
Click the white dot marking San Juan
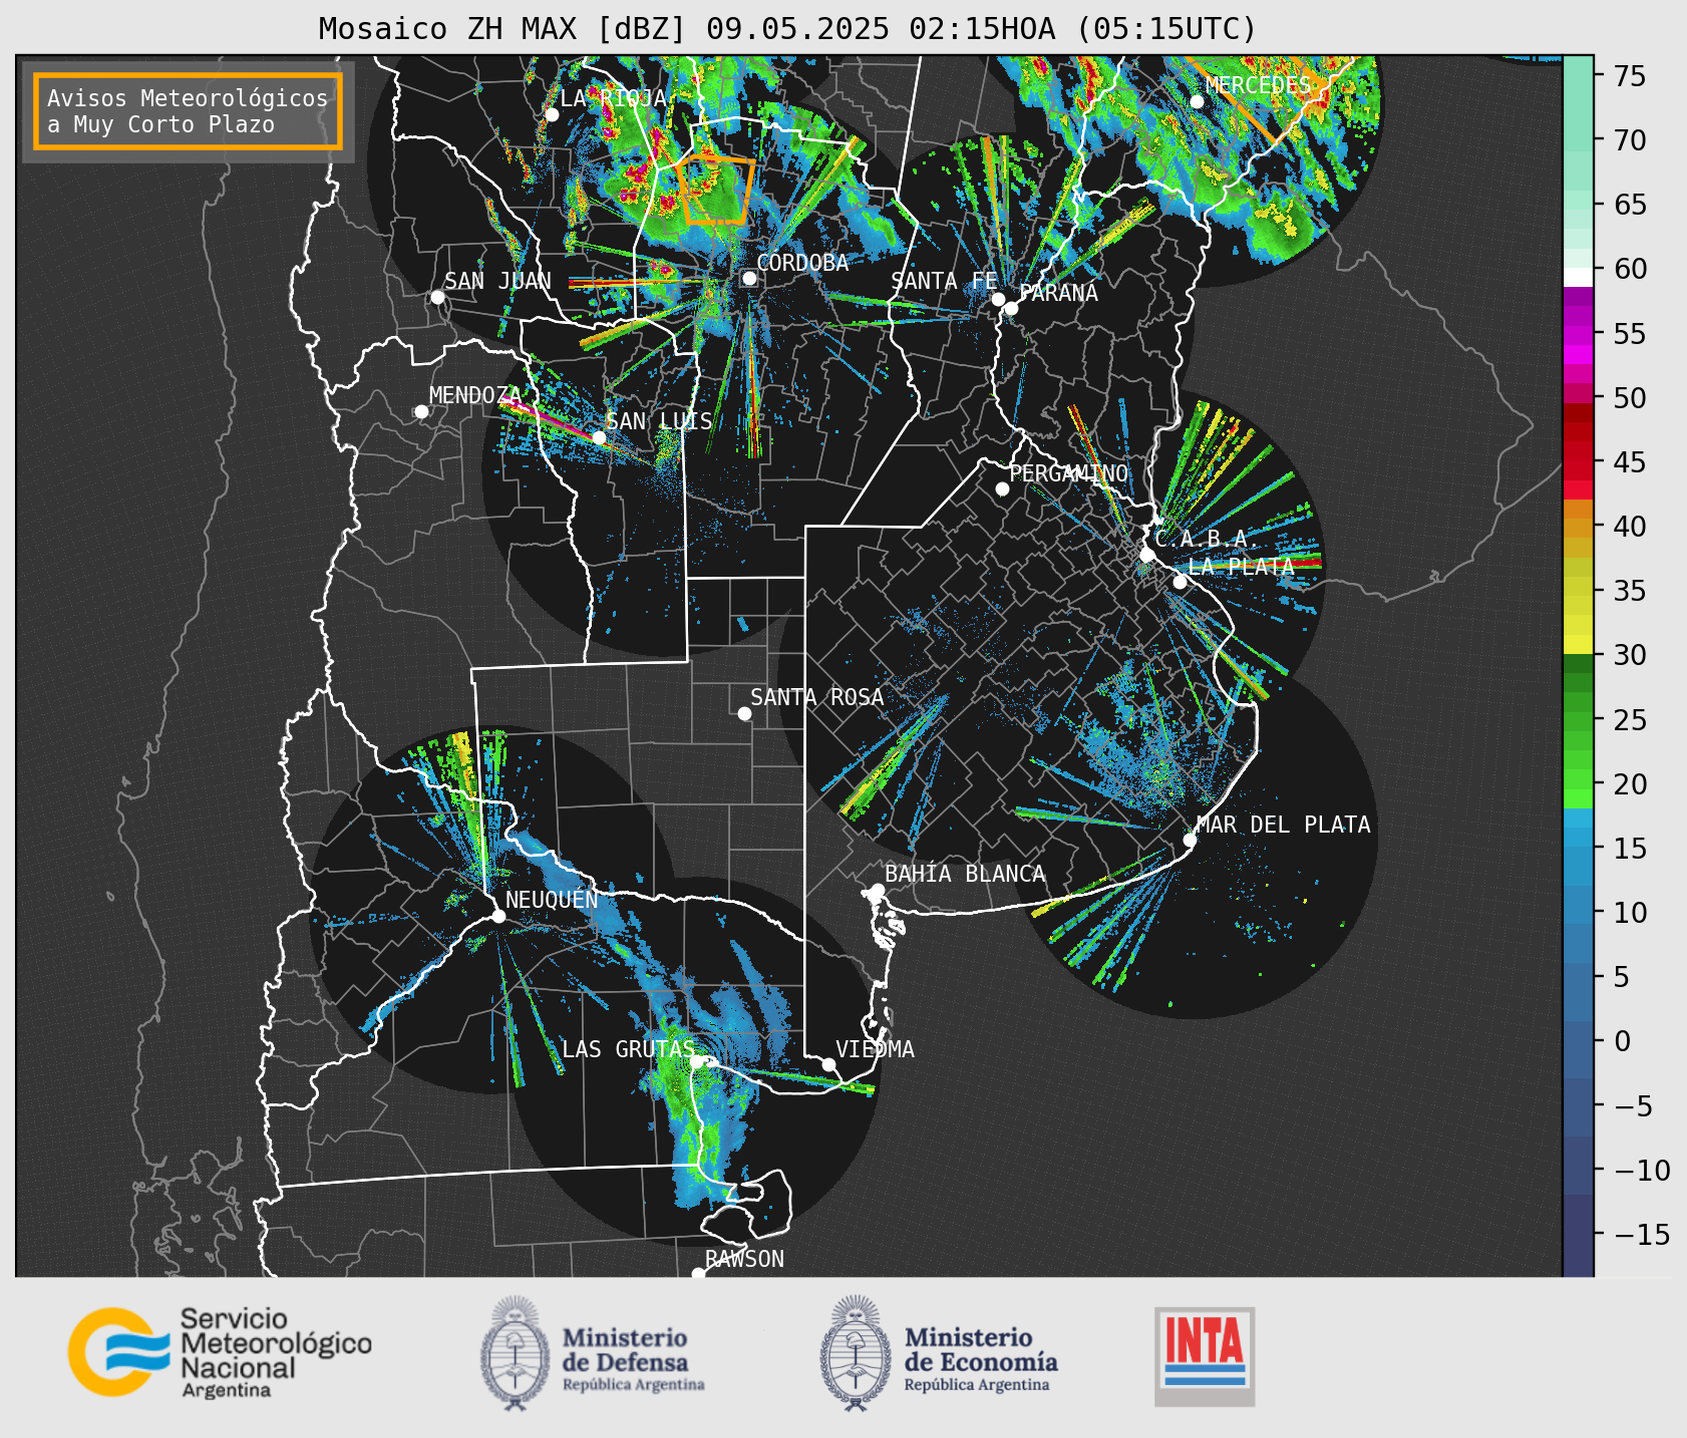click(x=437, y=297)
